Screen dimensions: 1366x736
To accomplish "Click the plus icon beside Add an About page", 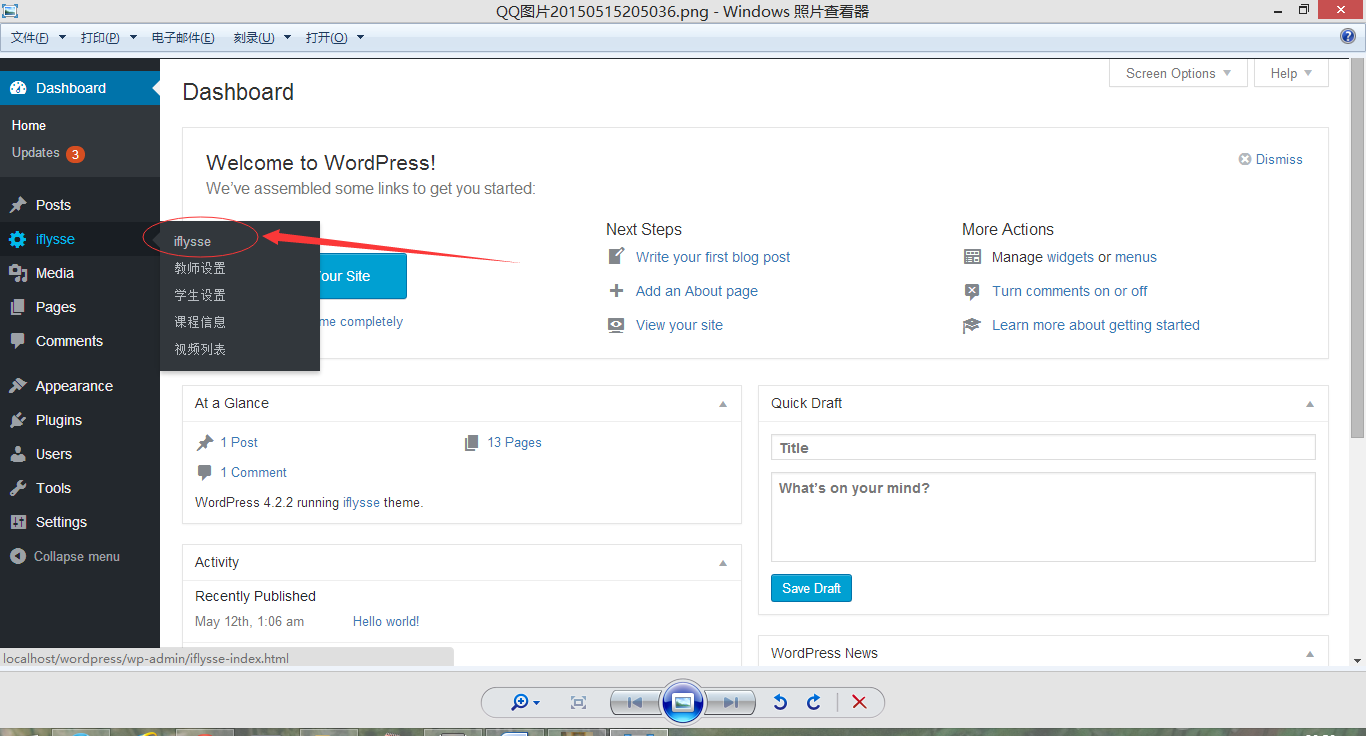I will point(616,291).
